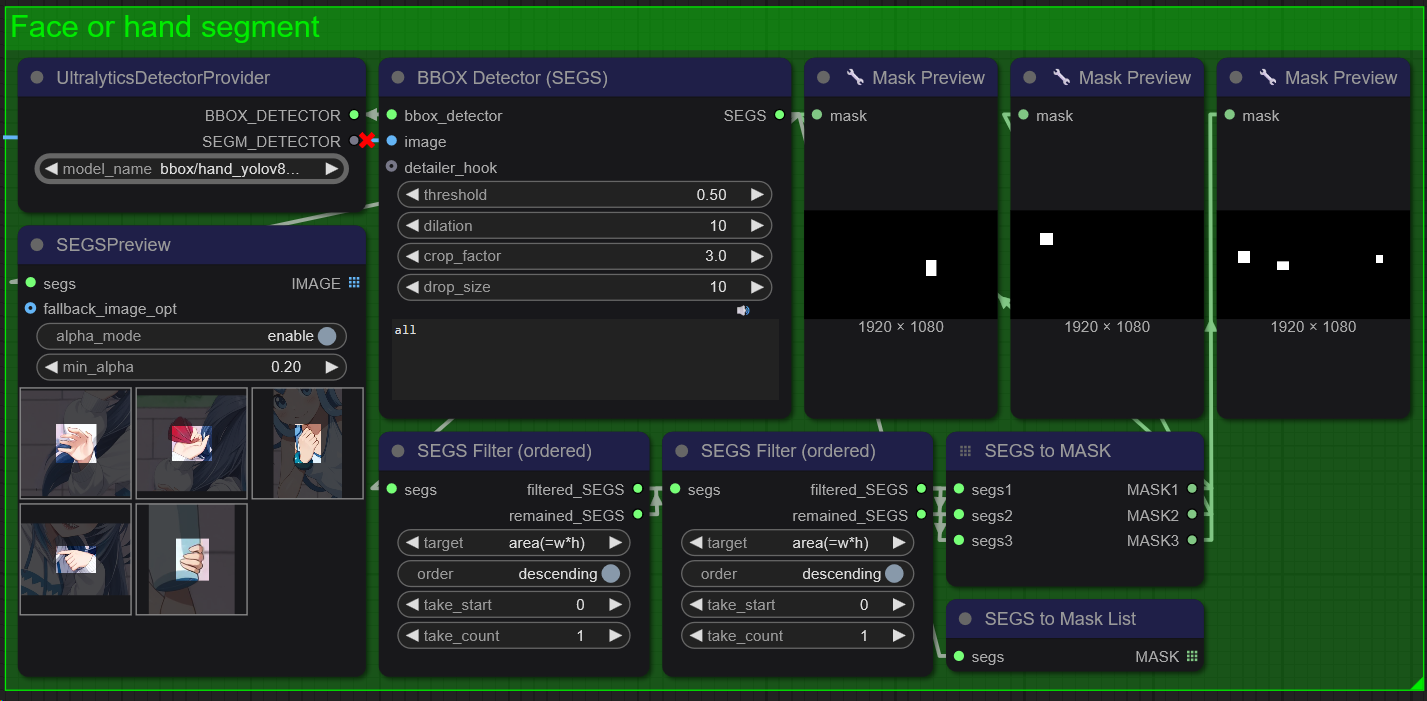
Task: Collapse the UltralyticsDetectorProvider node using its title dot
Action: pos(38,78)
